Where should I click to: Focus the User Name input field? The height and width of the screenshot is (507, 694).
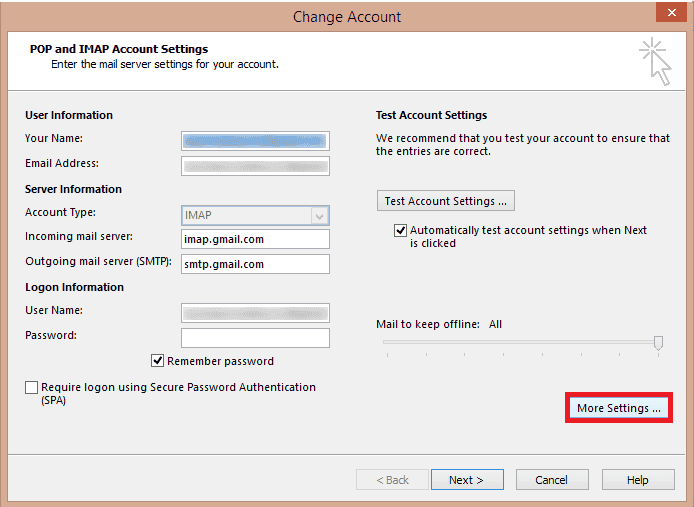(x=255, y=312)
